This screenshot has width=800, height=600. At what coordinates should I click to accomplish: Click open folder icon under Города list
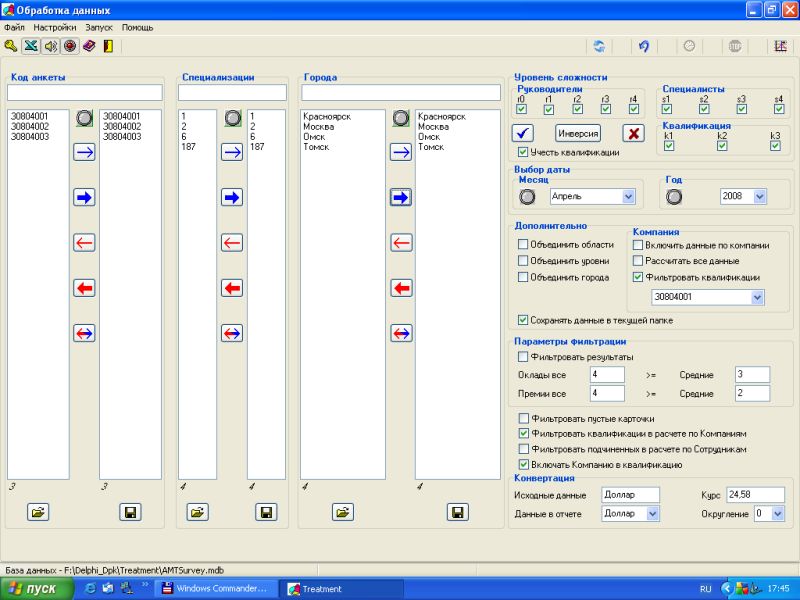click(343, 512)
